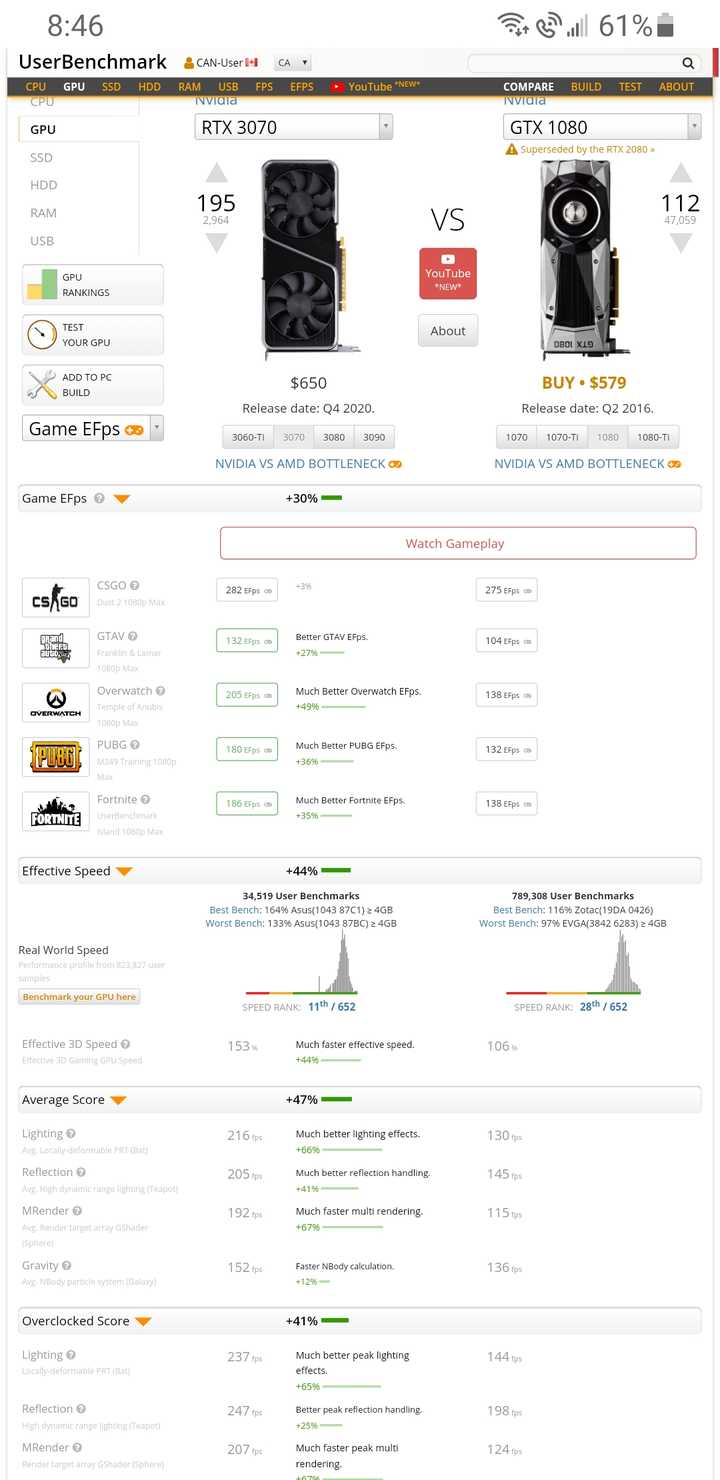This screenshot has width=720, height=1480.
Task: Click the Test Your GPU gauge icon
Action: [42, 335]
